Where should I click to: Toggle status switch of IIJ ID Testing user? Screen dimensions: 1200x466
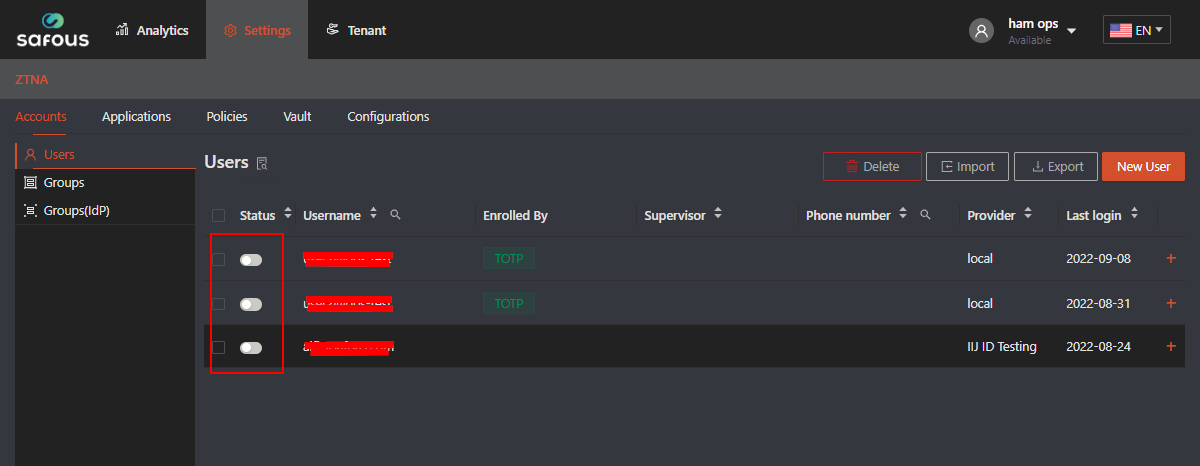(x=251, y=348)
